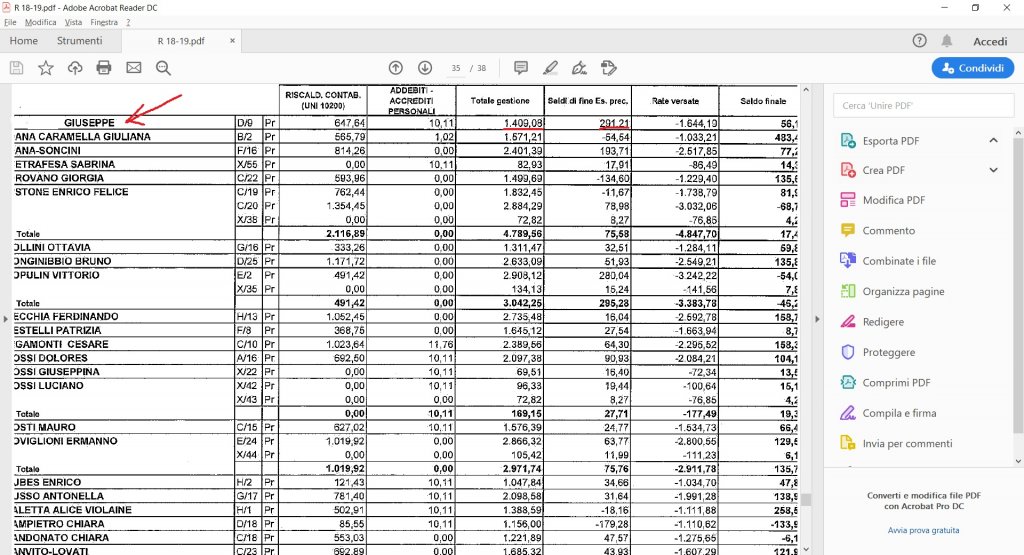Open the help question mark
The width and height of the screenshot is (1024, 555).
pyautogui.click(x=920, y=40)
